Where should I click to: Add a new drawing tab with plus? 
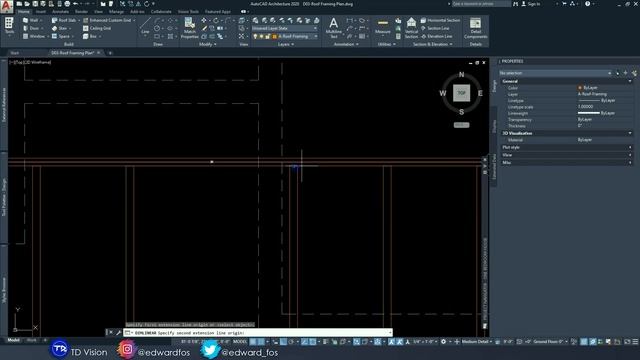click(x=110, y=53)
